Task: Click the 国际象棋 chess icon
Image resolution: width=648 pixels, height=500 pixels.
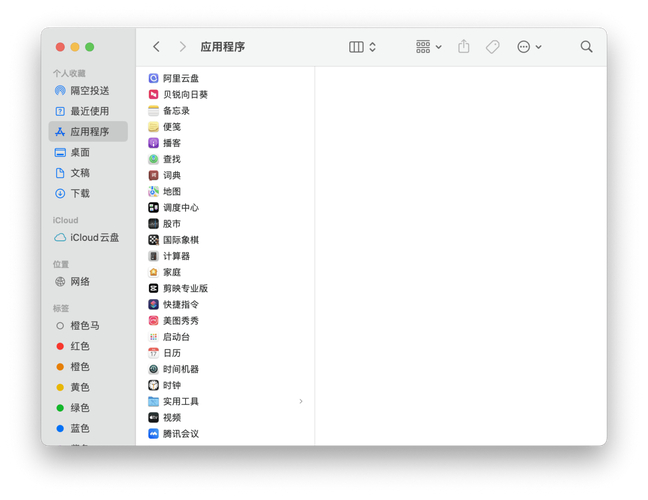Action: [x=153, y=240]
